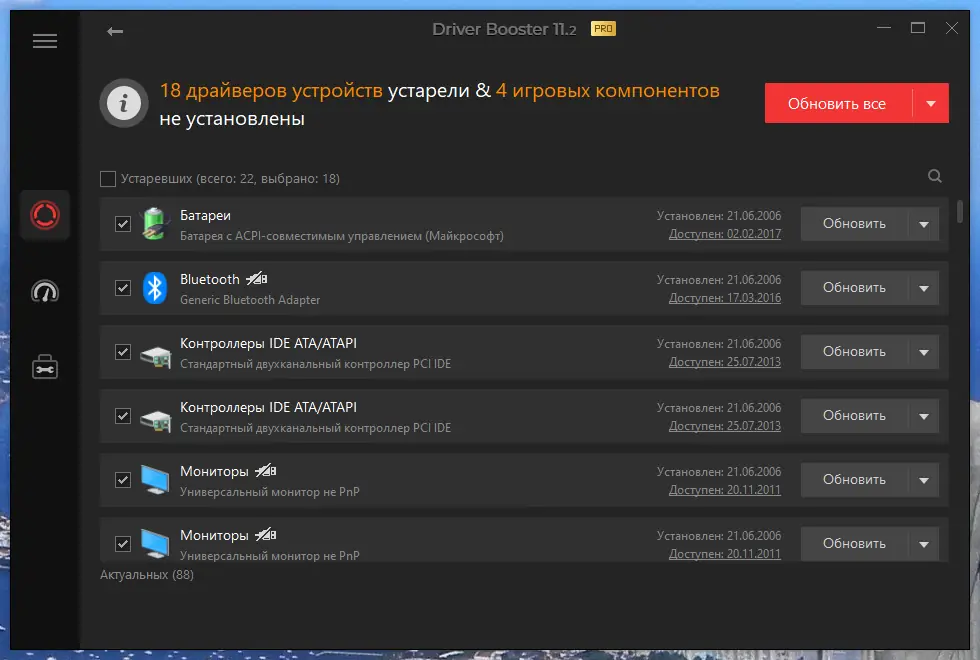The height and width of the screenshot is (660, 980).
Task: Click the PRO badge in title bar
Action: 603,29
